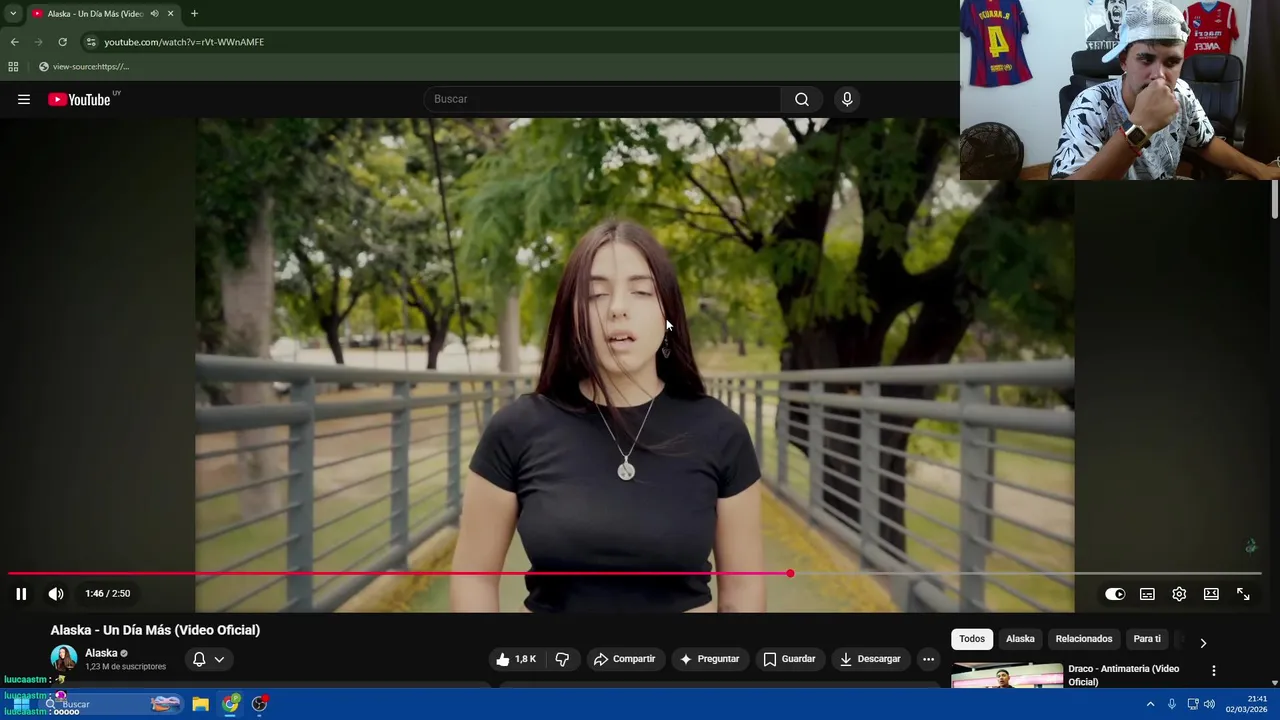The height and width of the screenshot is (720, 1280).
Task: Click the video title text
Action: point(155,630)
